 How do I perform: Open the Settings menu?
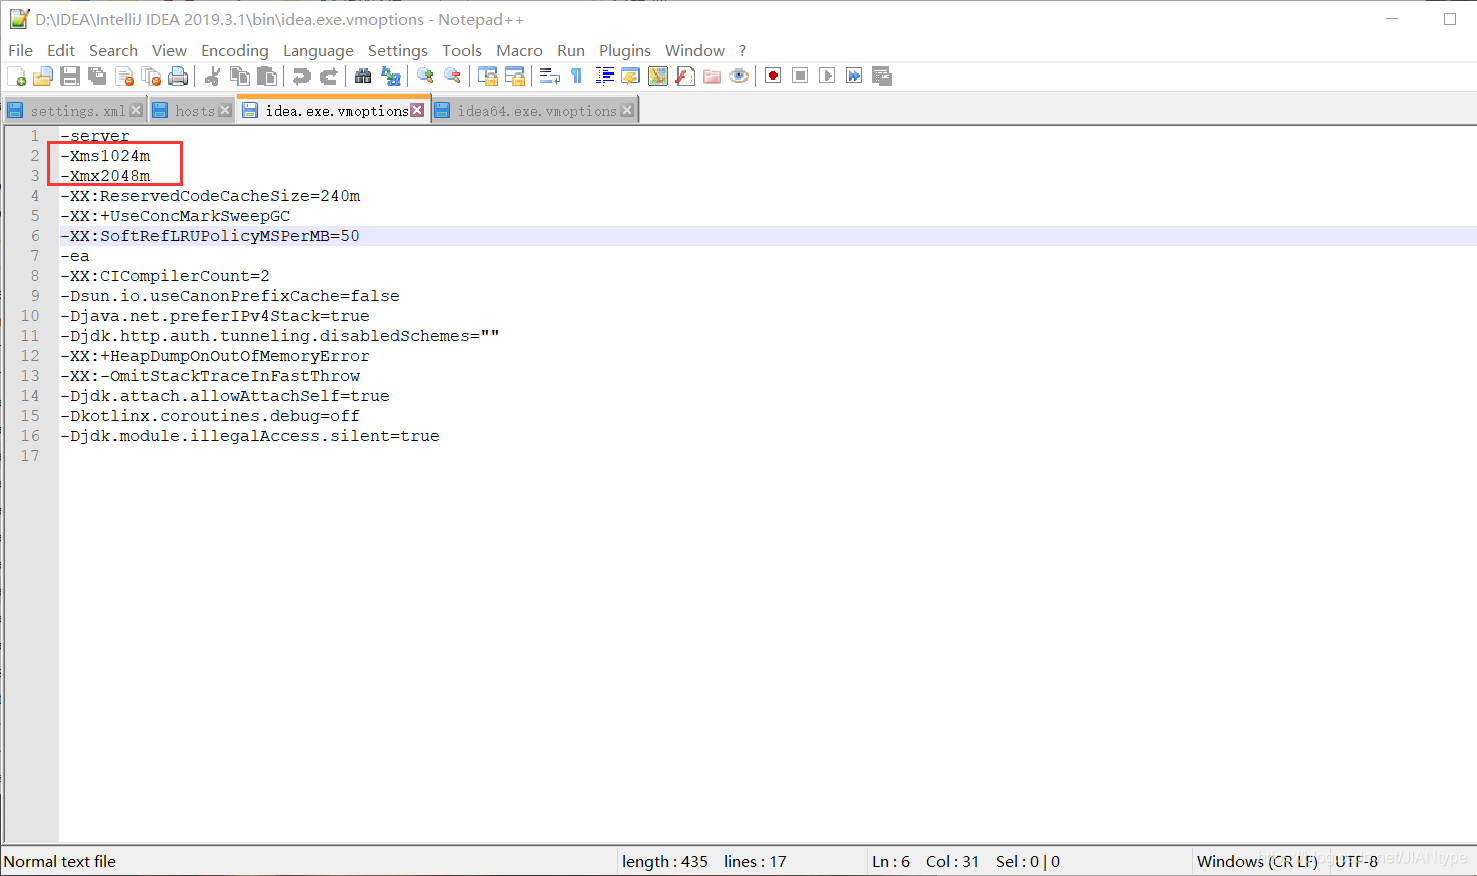click(x=398, y=50)
